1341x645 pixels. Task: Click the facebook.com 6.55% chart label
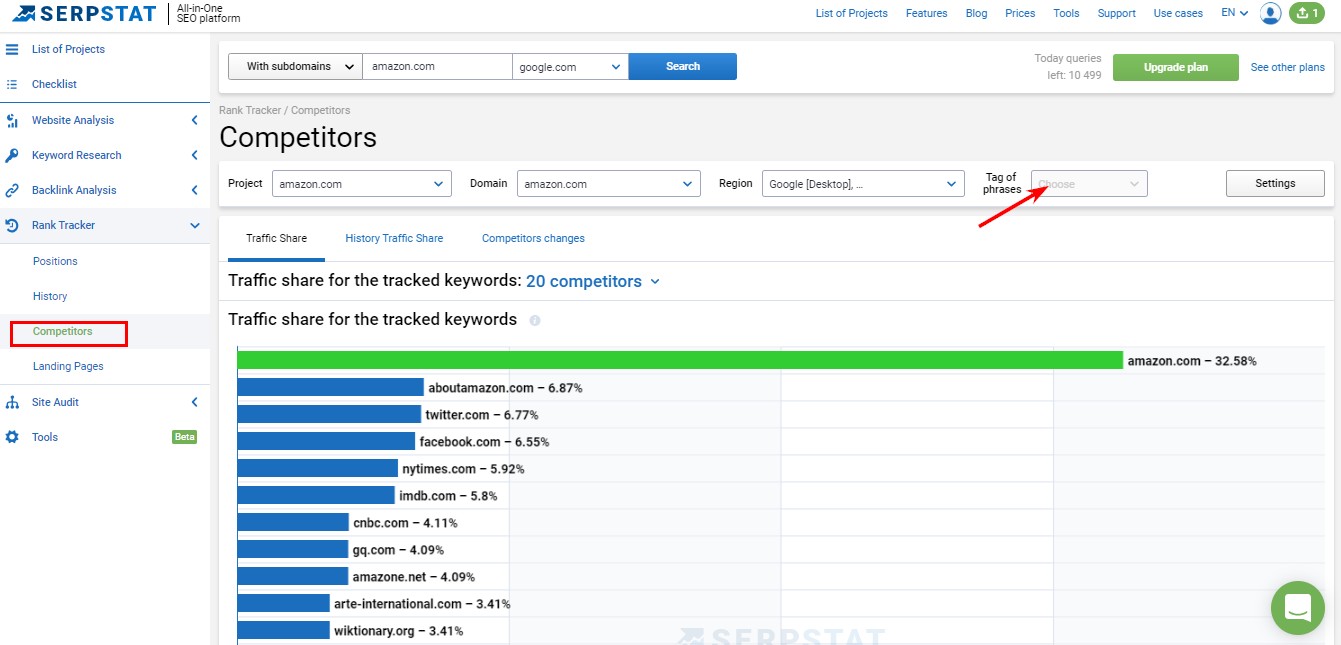[484, 441]
